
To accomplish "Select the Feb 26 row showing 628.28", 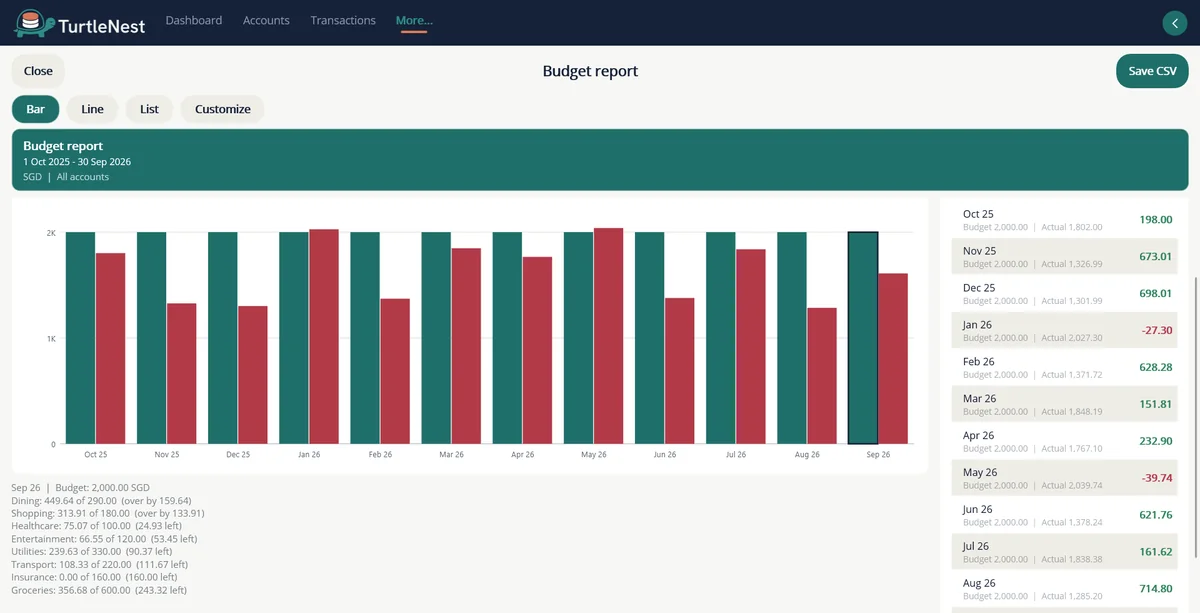I will tap(1066, 367).
